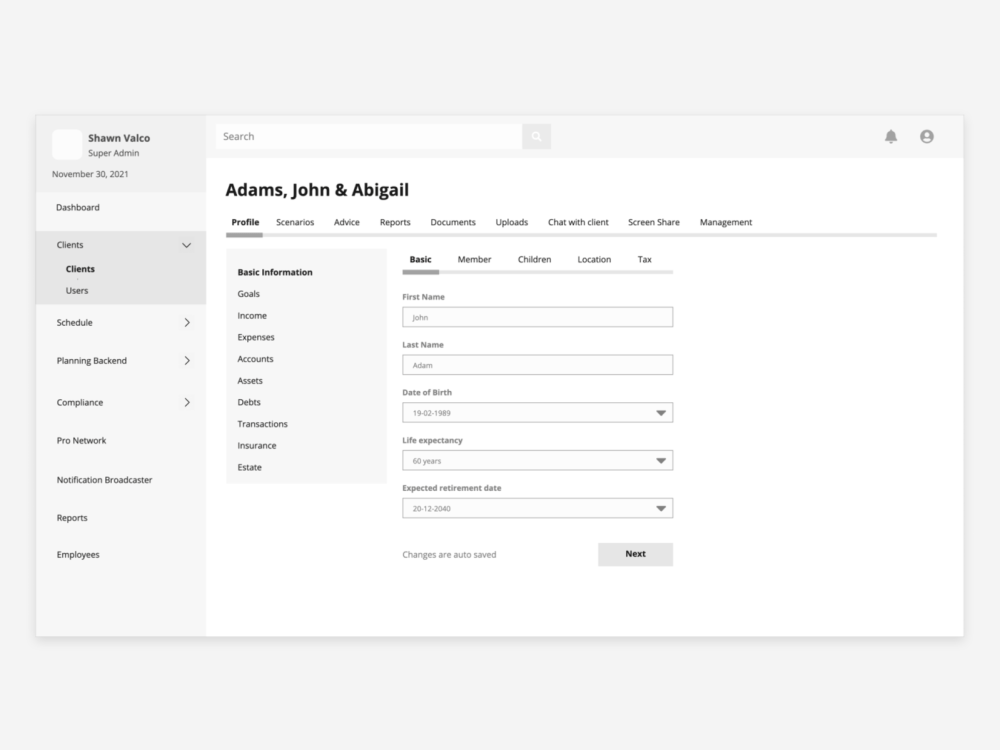Go to the Uploads tab

[511, 222]
